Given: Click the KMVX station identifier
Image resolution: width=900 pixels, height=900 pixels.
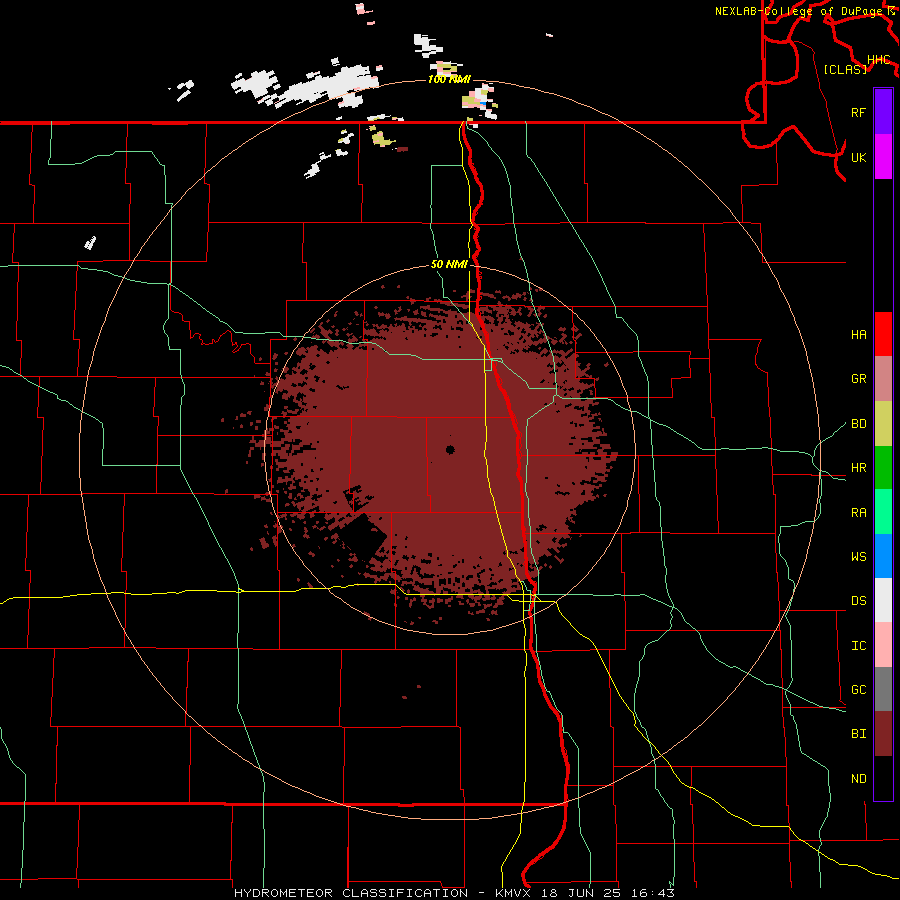Looking at the screenshot, I should pyautogui.click(x=512, y=893).
